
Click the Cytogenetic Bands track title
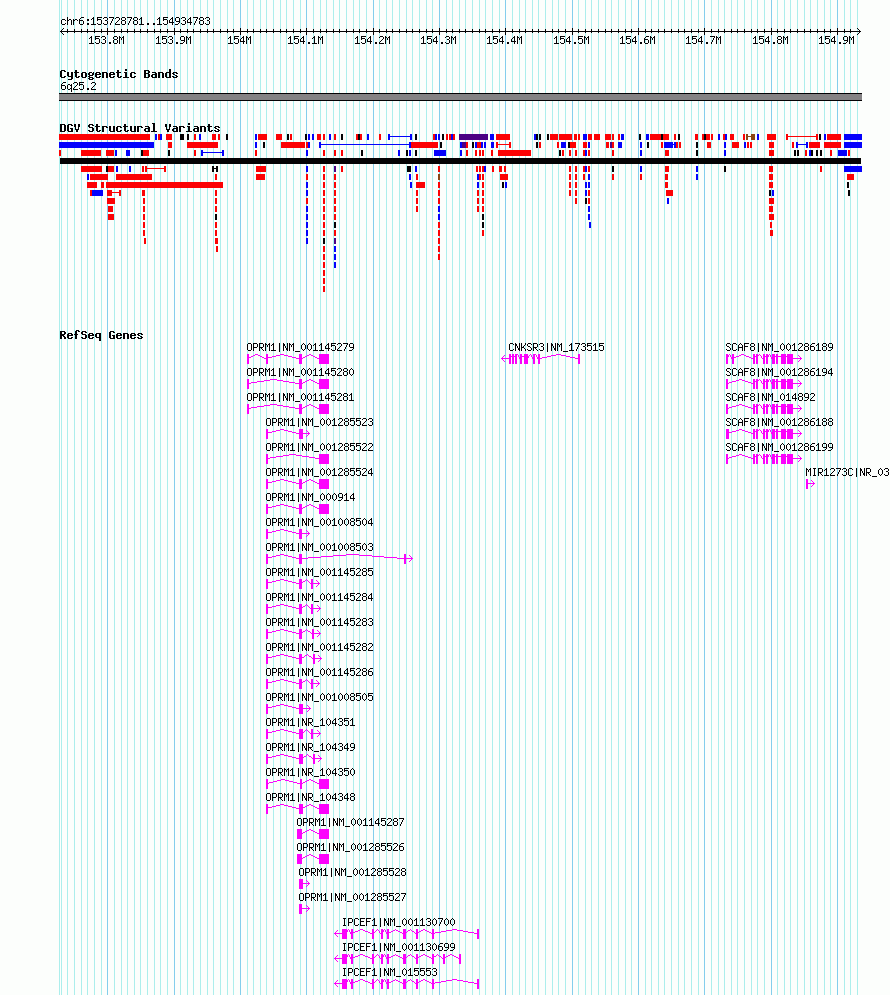(x=119, y=74)
